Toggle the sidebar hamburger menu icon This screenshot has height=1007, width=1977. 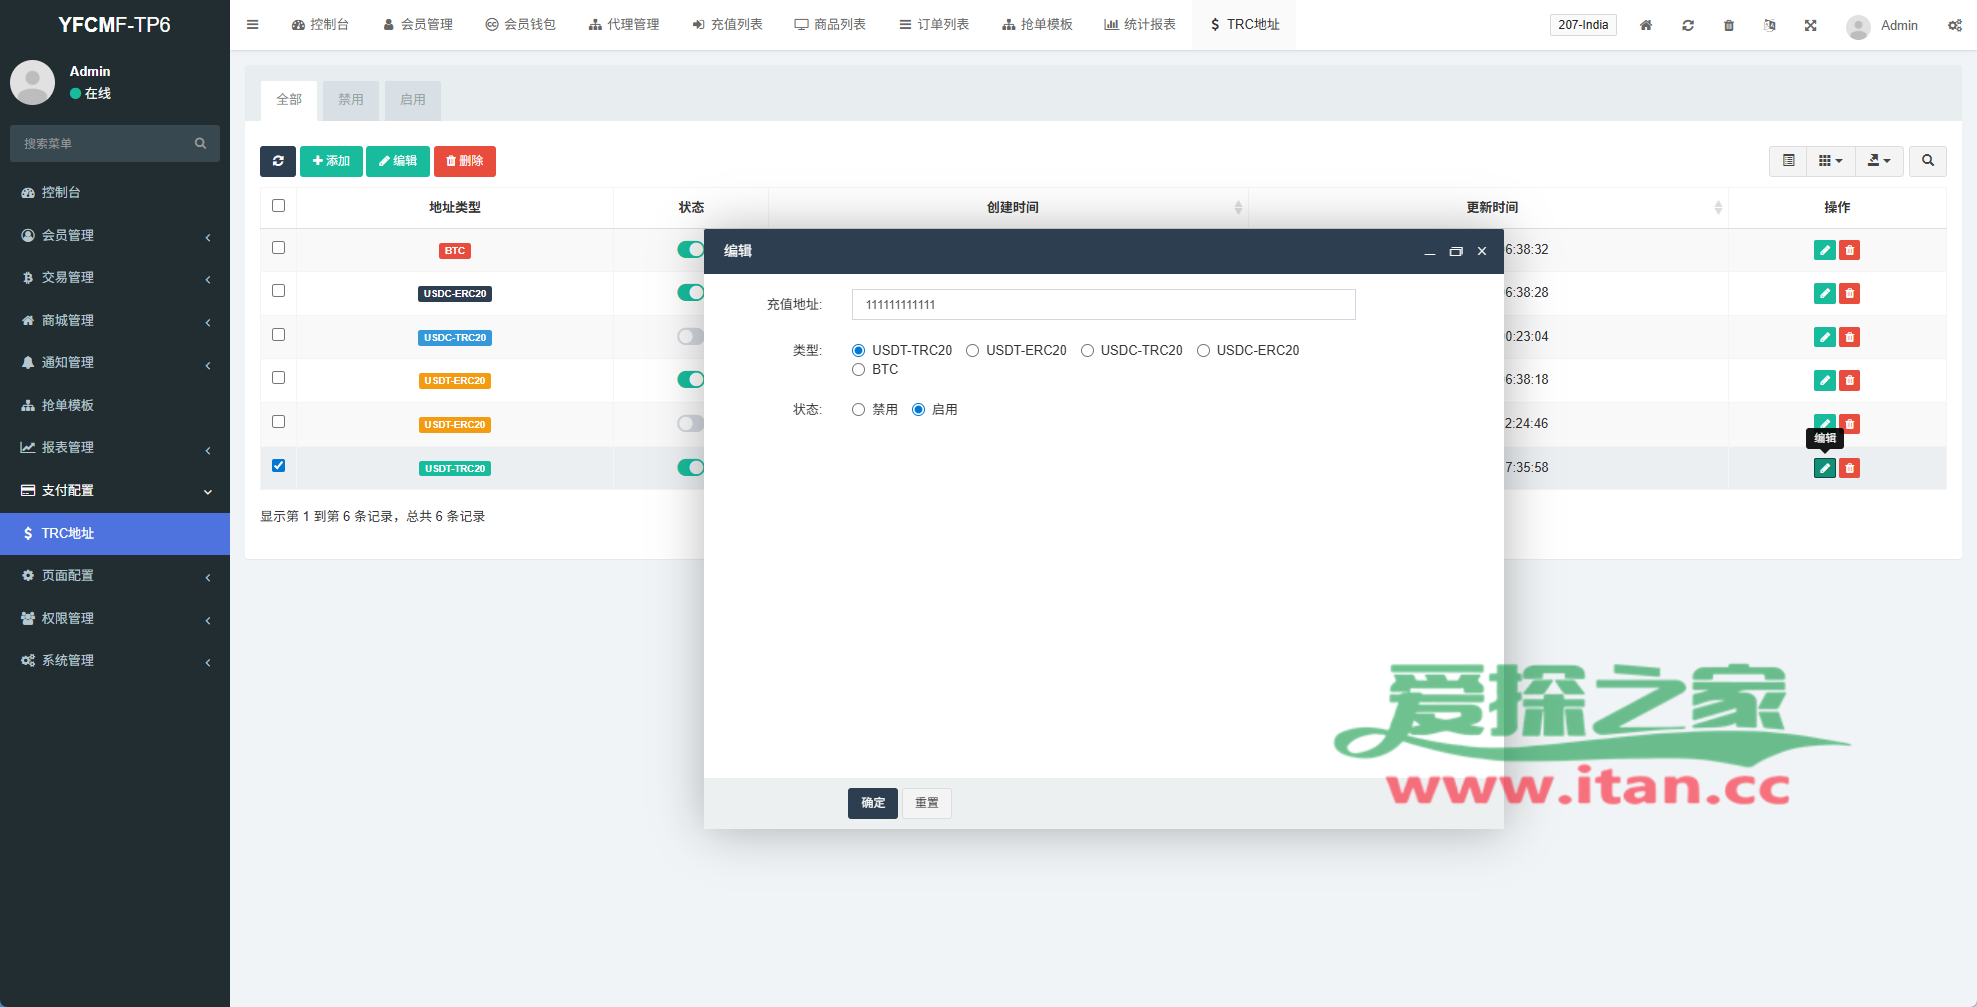(253, 25)
